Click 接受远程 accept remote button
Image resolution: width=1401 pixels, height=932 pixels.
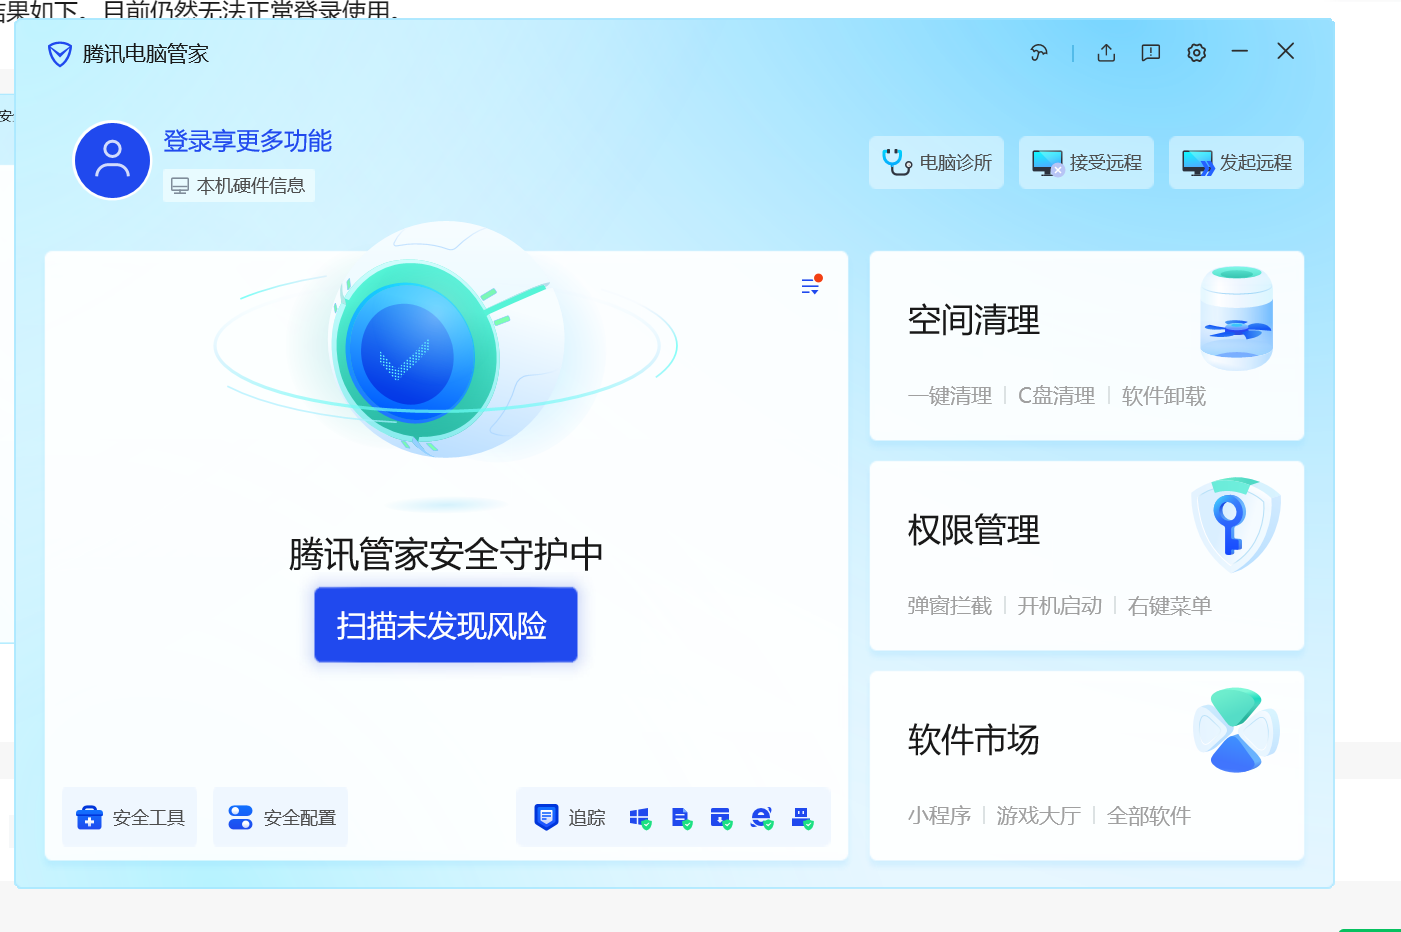(1086, 162)
